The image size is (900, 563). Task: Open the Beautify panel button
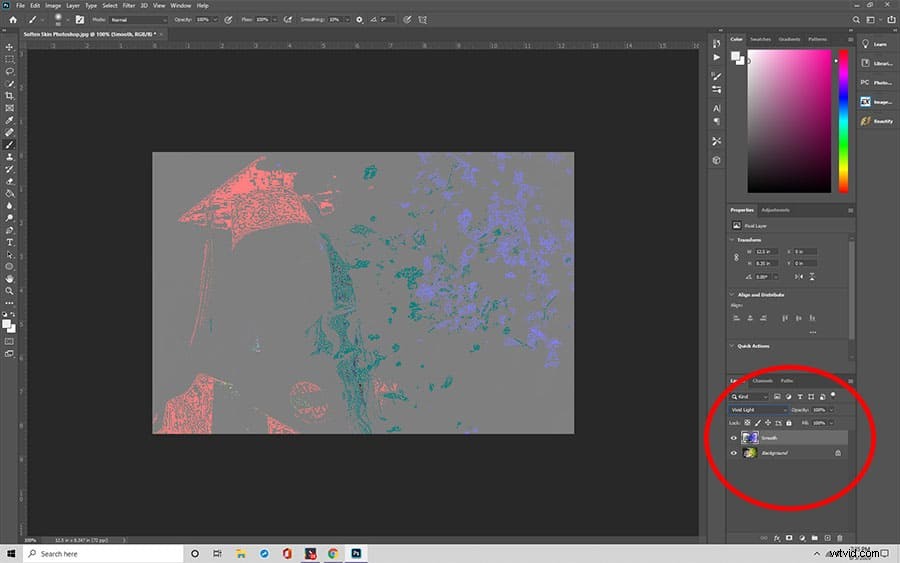[x=876, y=121]
